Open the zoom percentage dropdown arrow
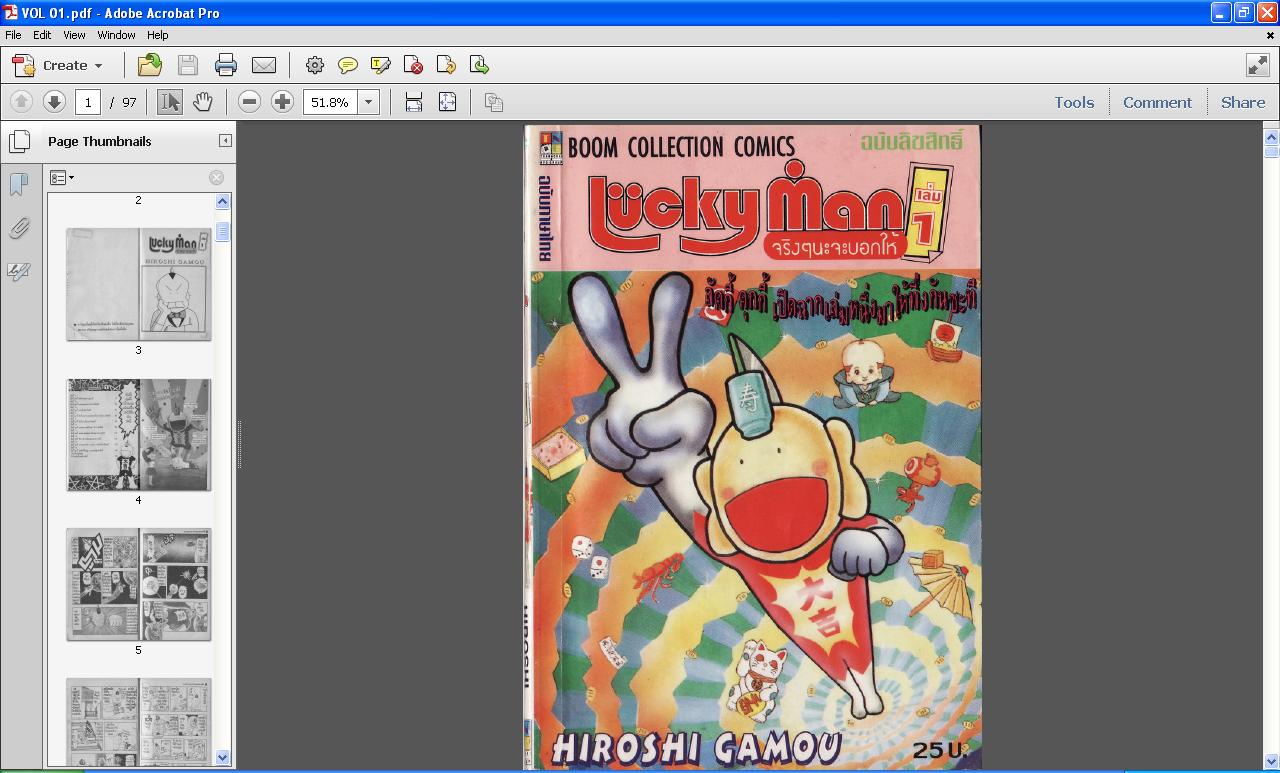Viewport: 1280px width, 773px height. 368,102
